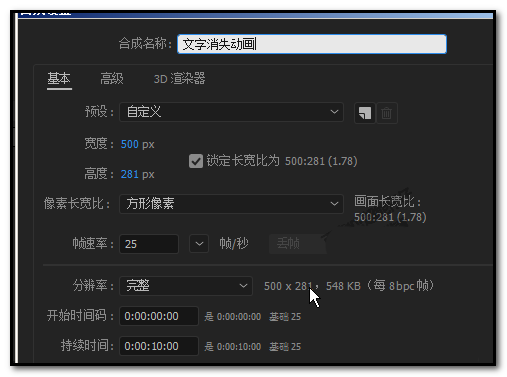
Task: Switch to the 高级 tab
Action: 112,79
